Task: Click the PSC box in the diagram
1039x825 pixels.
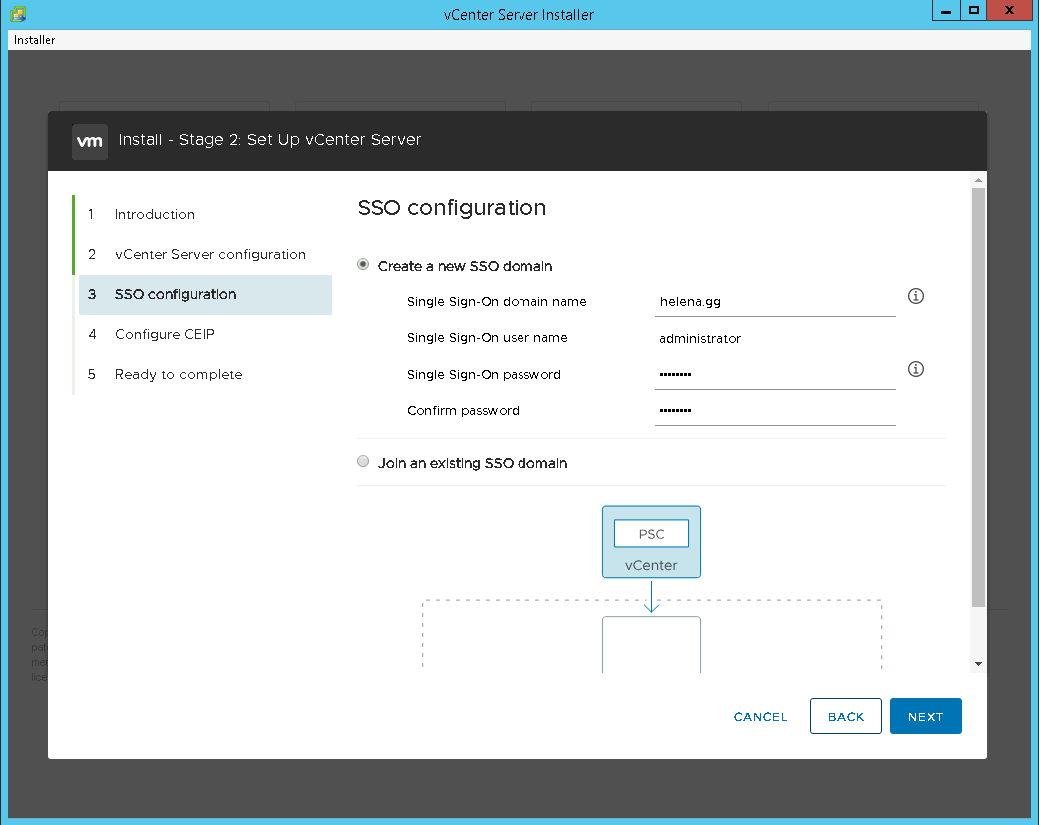Action: [x=651, y=534]
